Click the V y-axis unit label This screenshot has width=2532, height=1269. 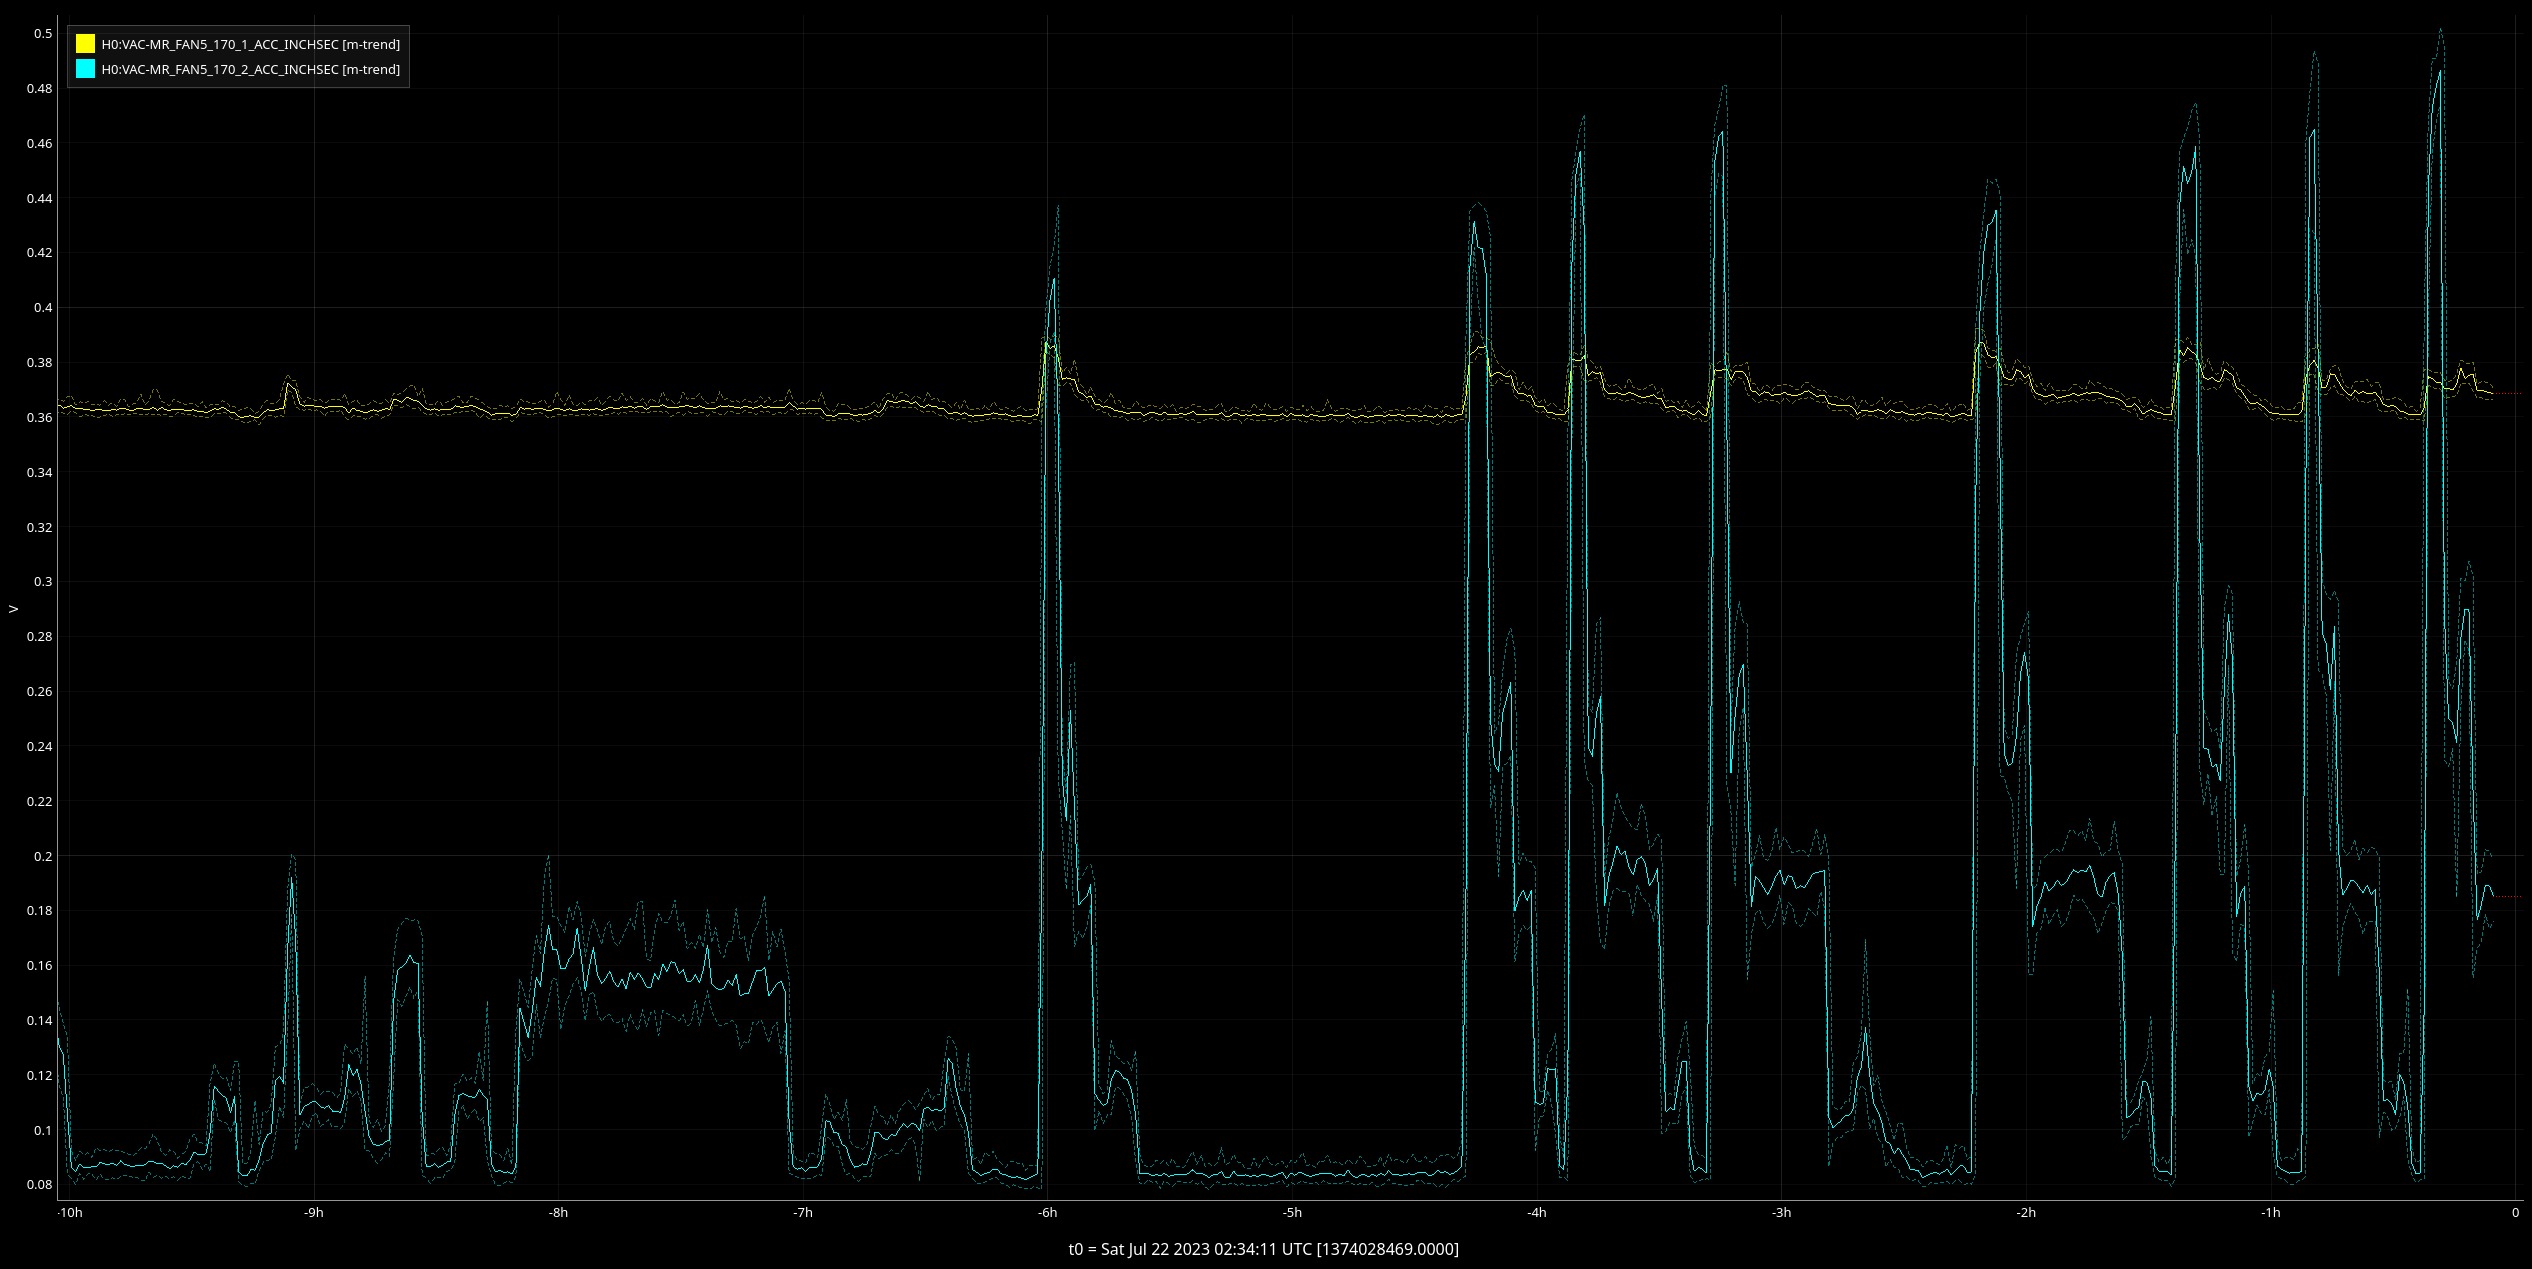click(13, 608)
